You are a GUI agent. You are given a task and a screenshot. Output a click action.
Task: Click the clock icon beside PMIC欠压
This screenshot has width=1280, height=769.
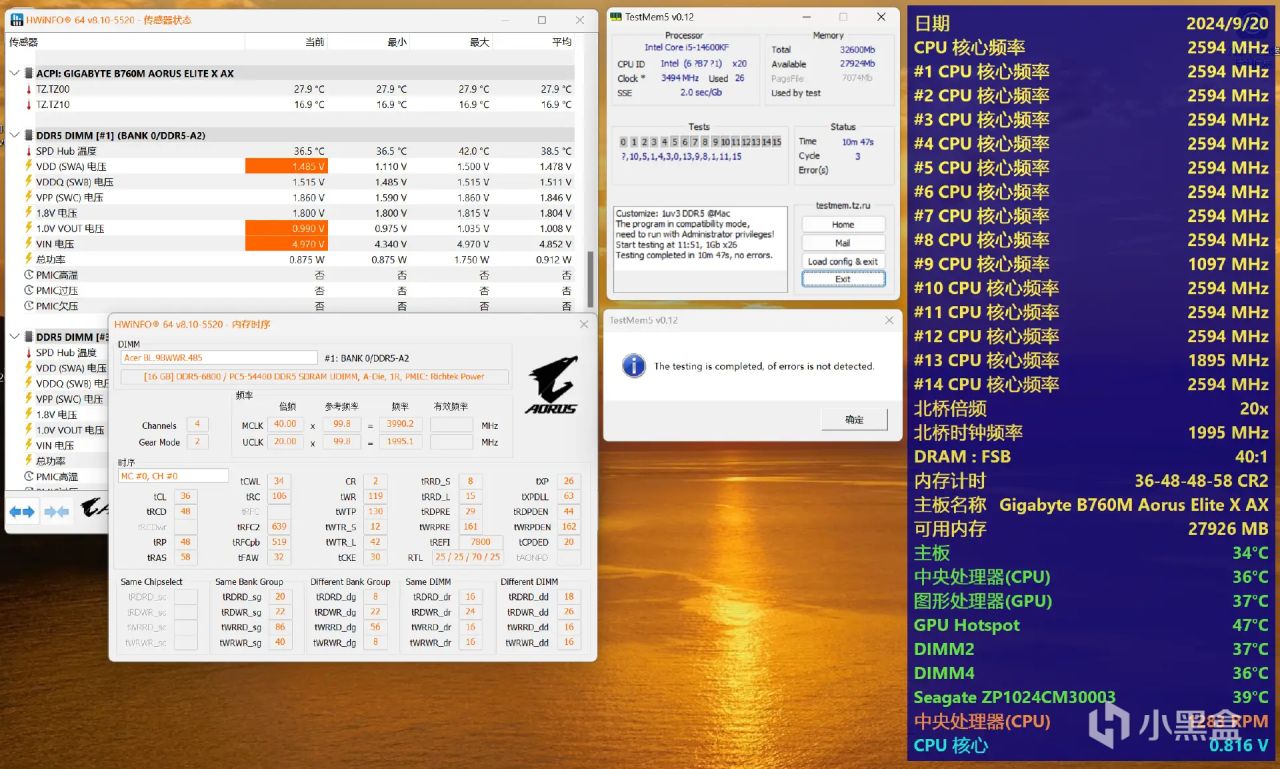point(28,306)
